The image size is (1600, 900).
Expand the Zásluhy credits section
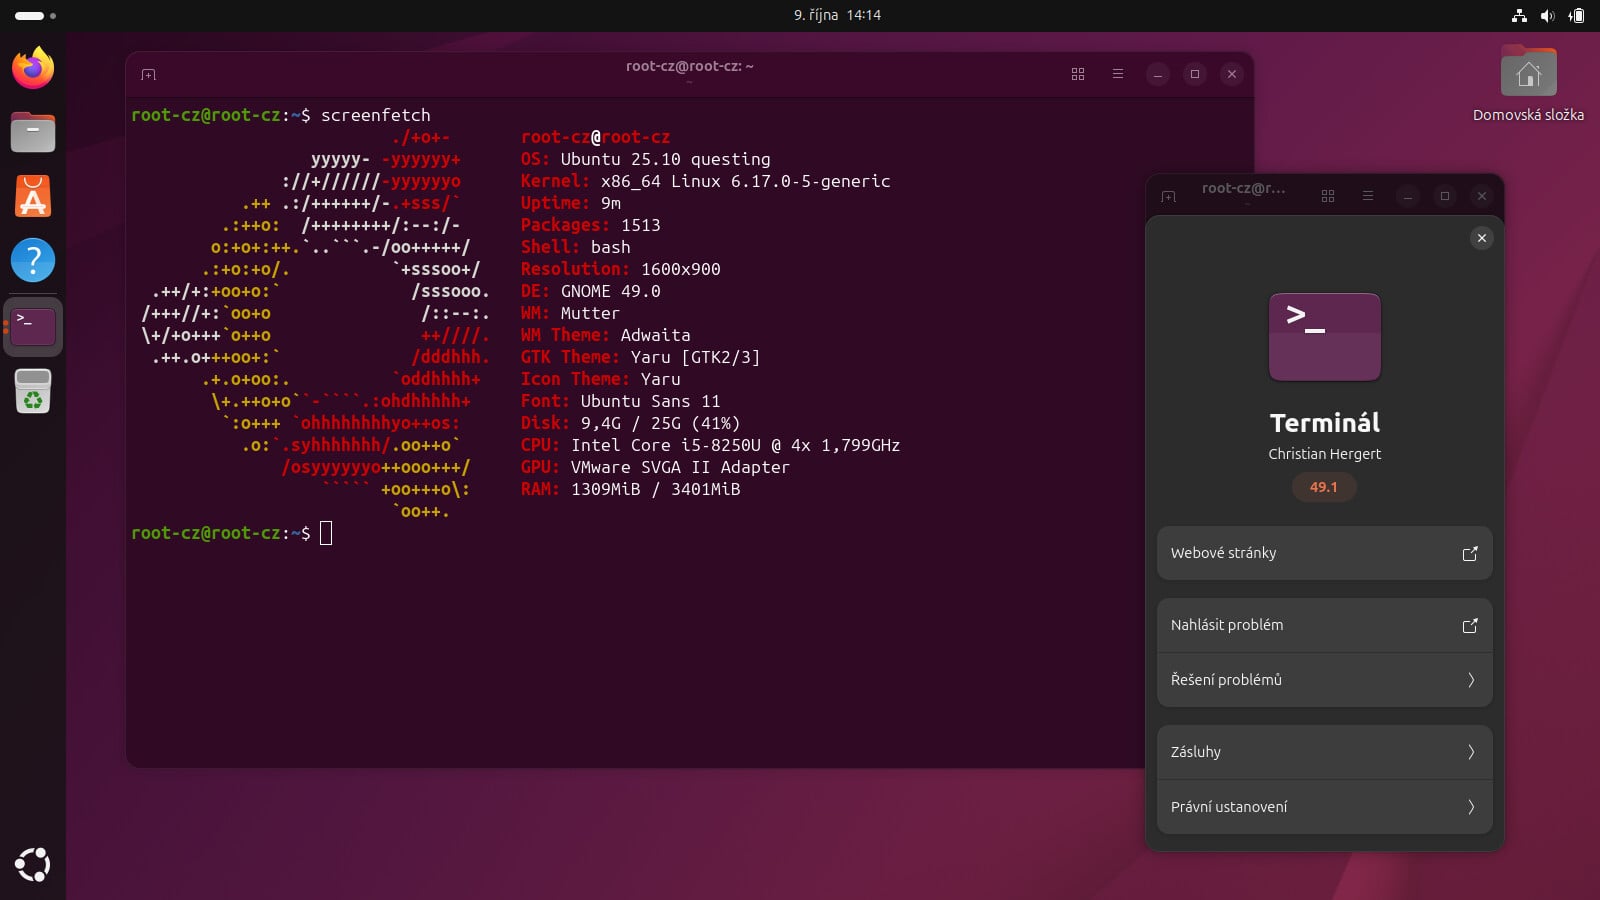tap(1324, 752)
